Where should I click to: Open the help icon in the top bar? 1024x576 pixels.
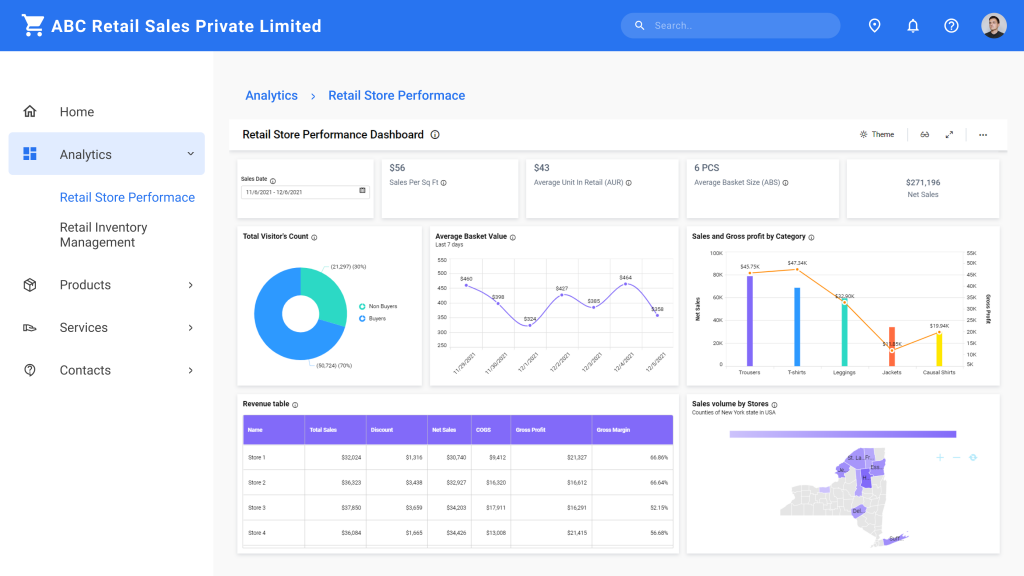(951, 25)
